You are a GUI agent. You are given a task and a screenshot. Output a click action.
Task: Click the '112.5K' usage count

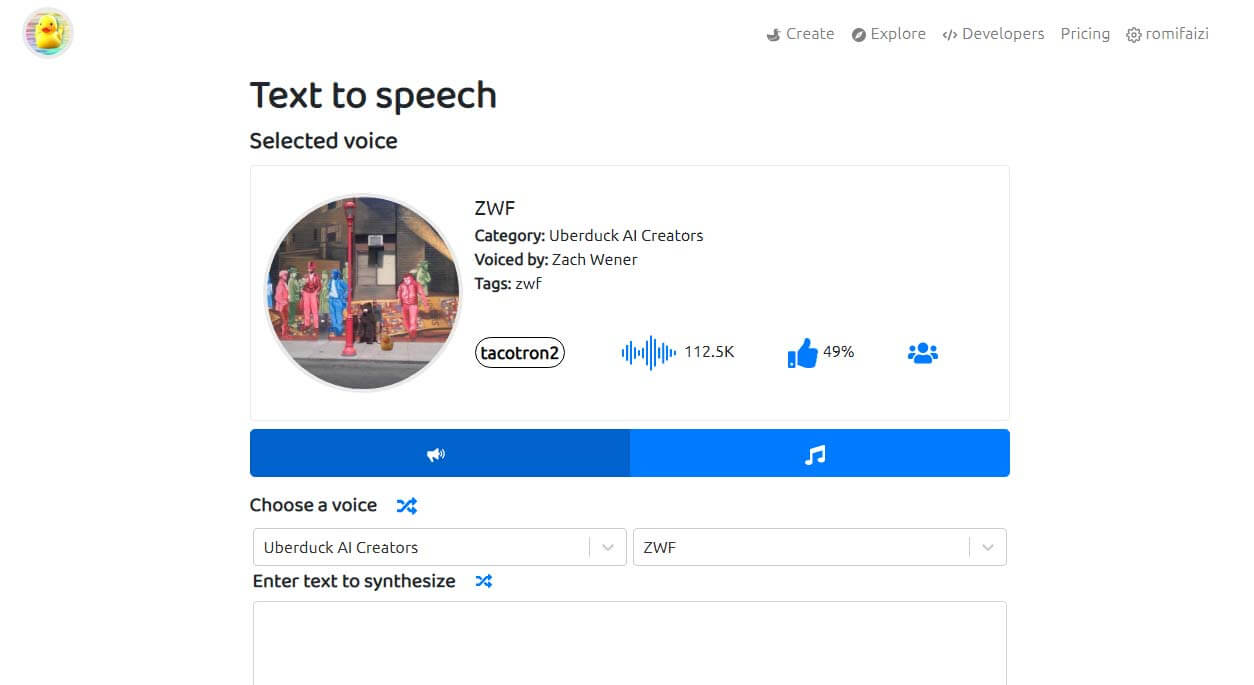tap(709, 352)
